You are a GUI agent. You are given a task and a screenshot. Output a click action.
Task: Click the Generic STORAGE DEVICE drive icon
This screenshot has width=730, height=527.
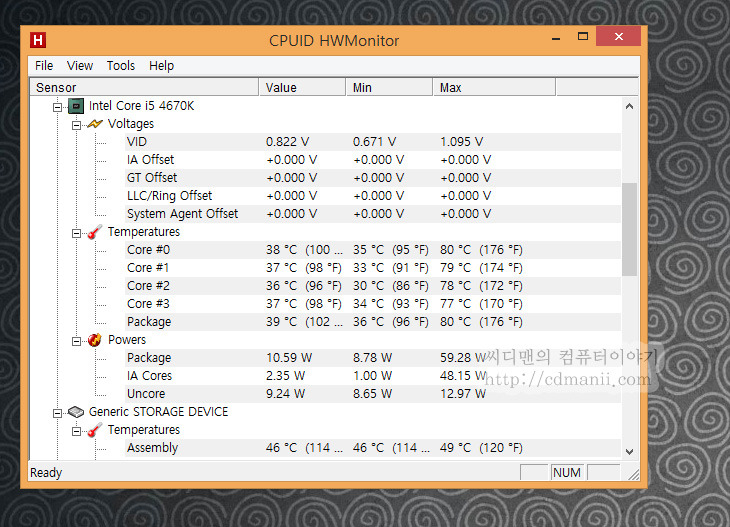click(75, 412)
